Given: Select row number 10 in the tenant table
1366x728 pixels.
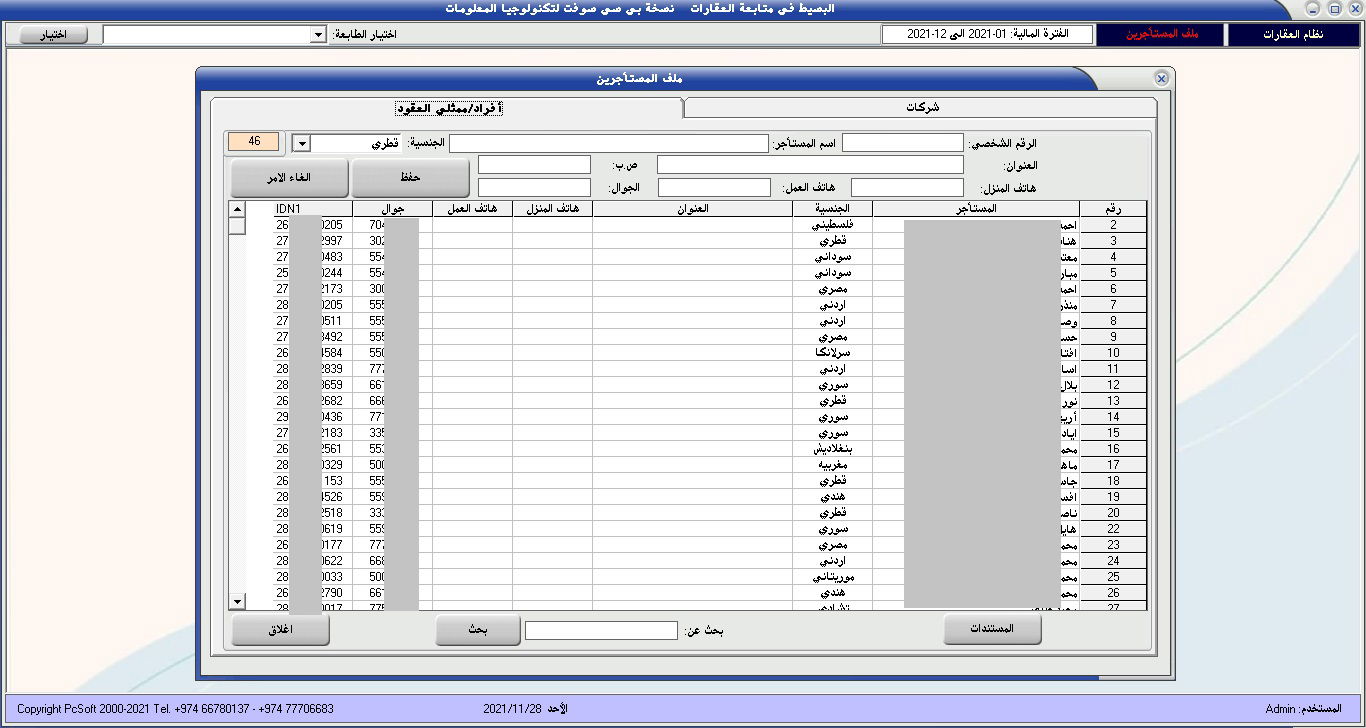Looking at the screenshot, I should point(1112,353).
